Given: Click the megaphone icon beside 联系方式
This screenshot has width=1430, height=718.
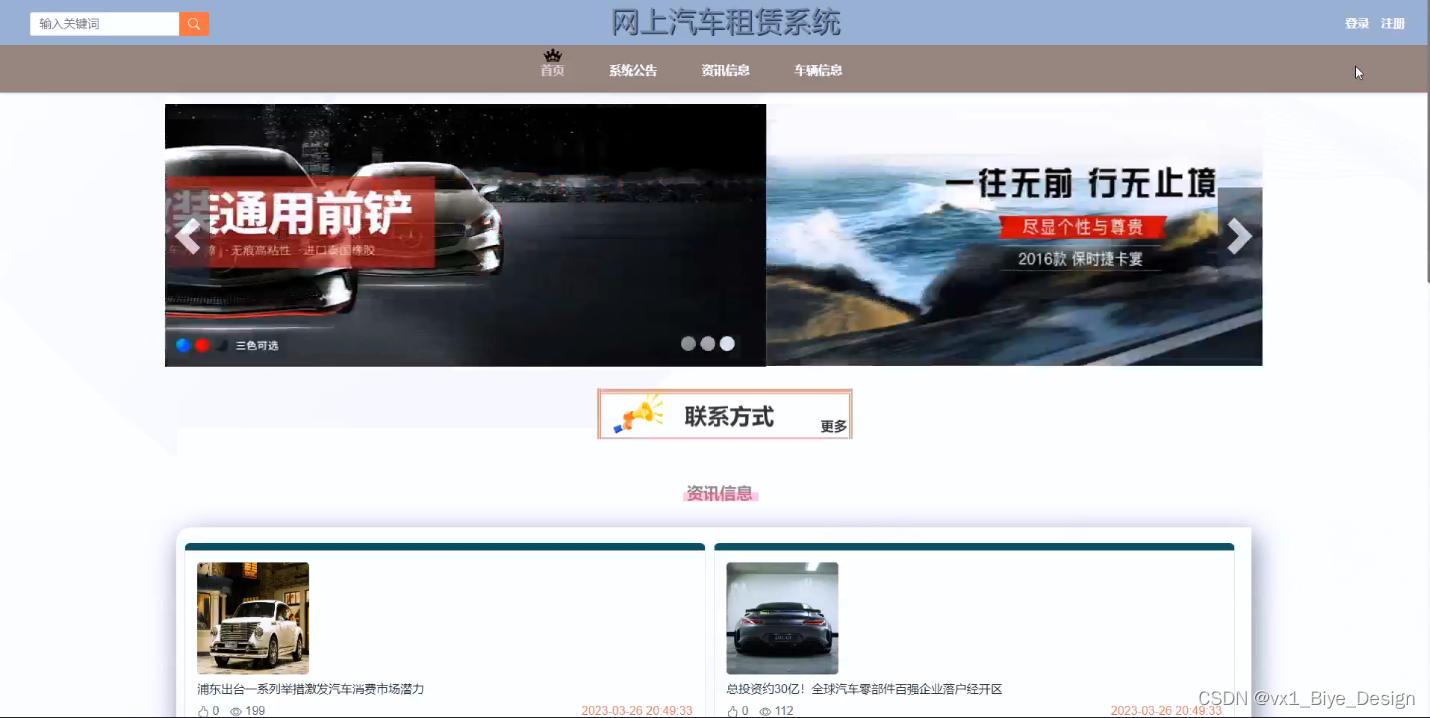Looking at the screenshot, I should pos(638,412).
